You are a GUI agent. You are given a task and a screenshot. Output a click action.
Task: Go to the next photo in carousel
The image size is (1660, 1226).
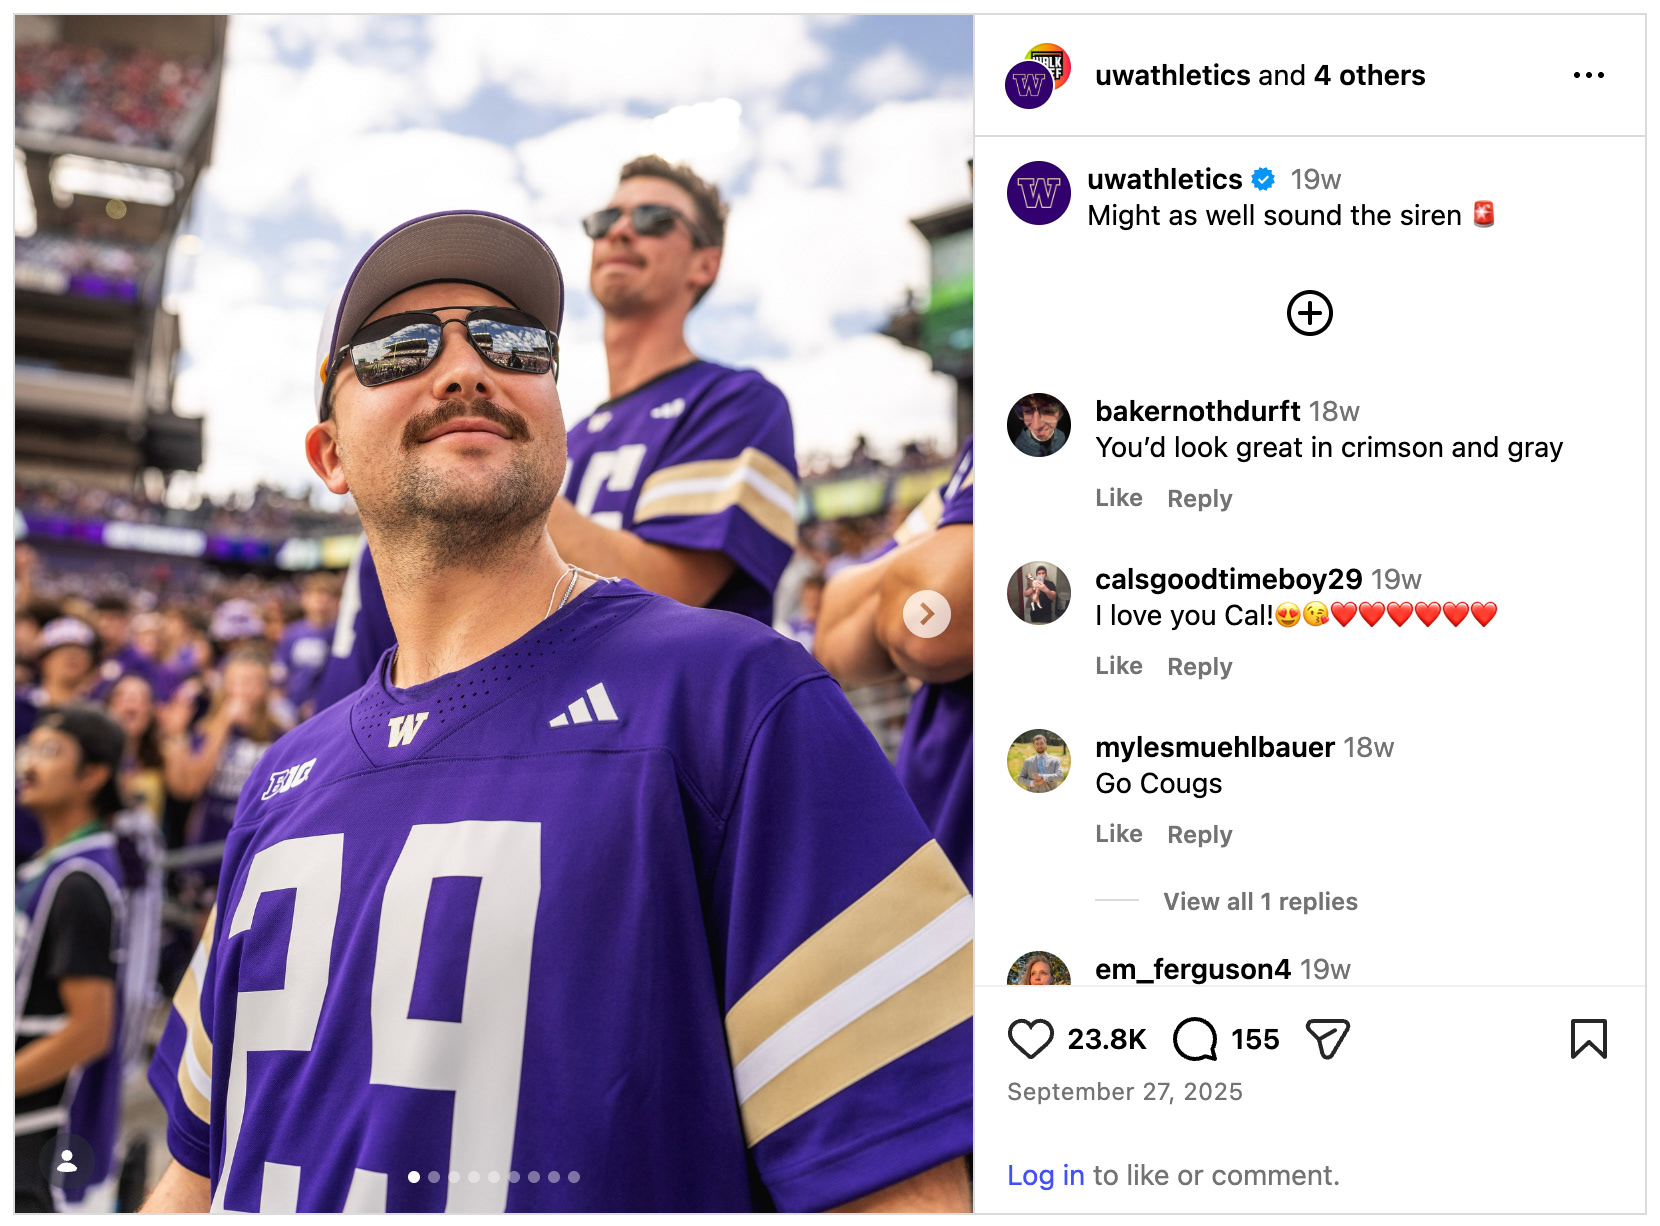(x=926, y=613)
